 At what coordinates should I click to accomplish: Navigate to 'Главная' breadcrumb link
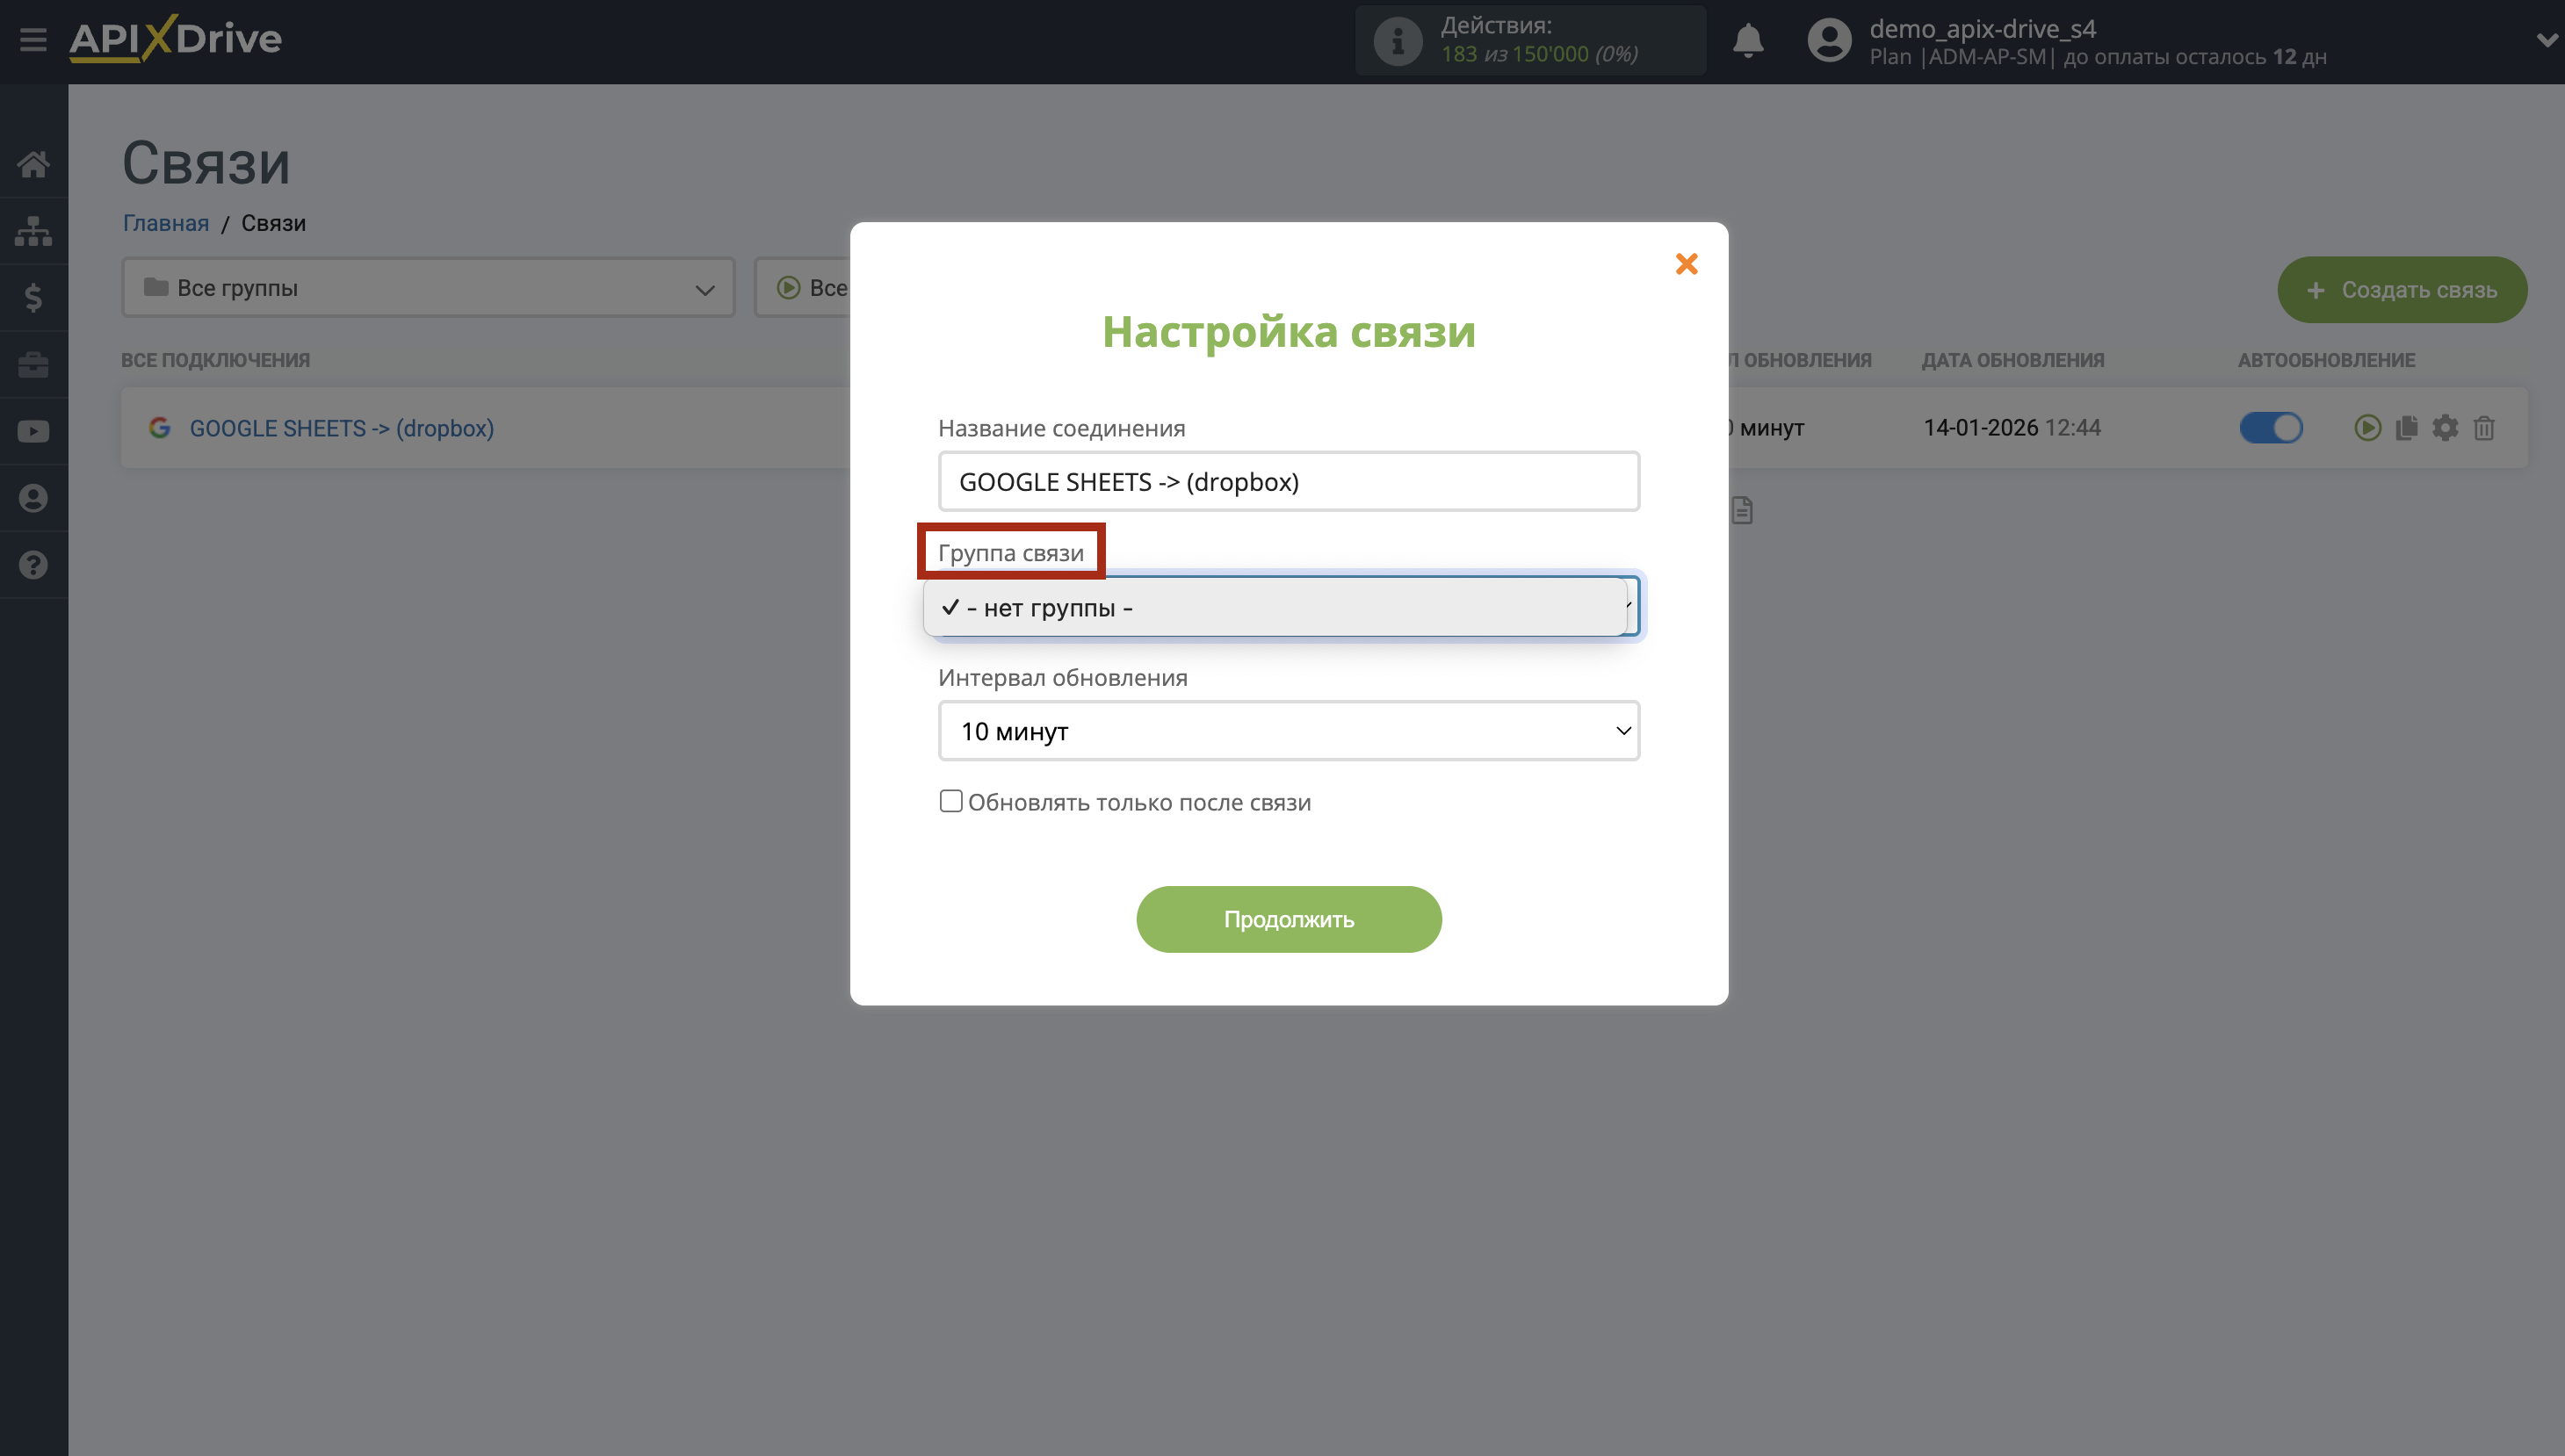pyautogui.click(x=166, y=222)
